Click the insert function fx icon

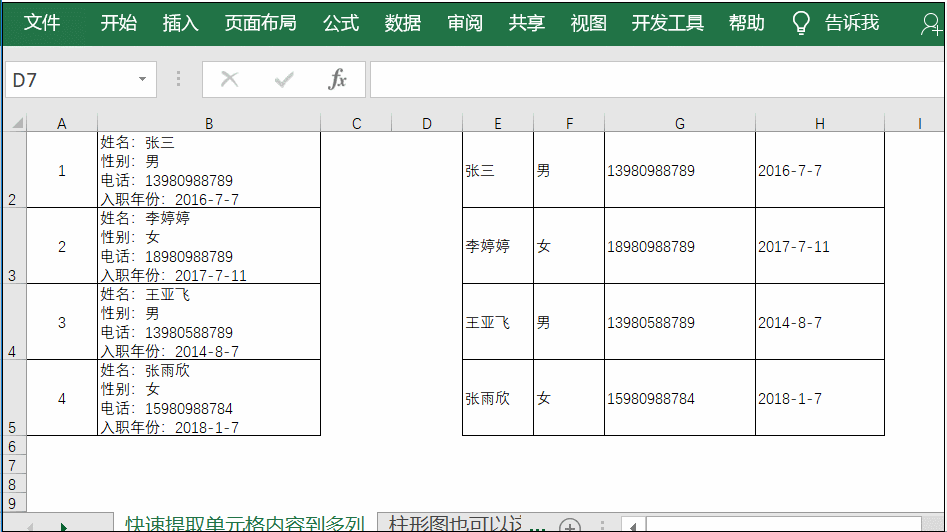(337, 79)
